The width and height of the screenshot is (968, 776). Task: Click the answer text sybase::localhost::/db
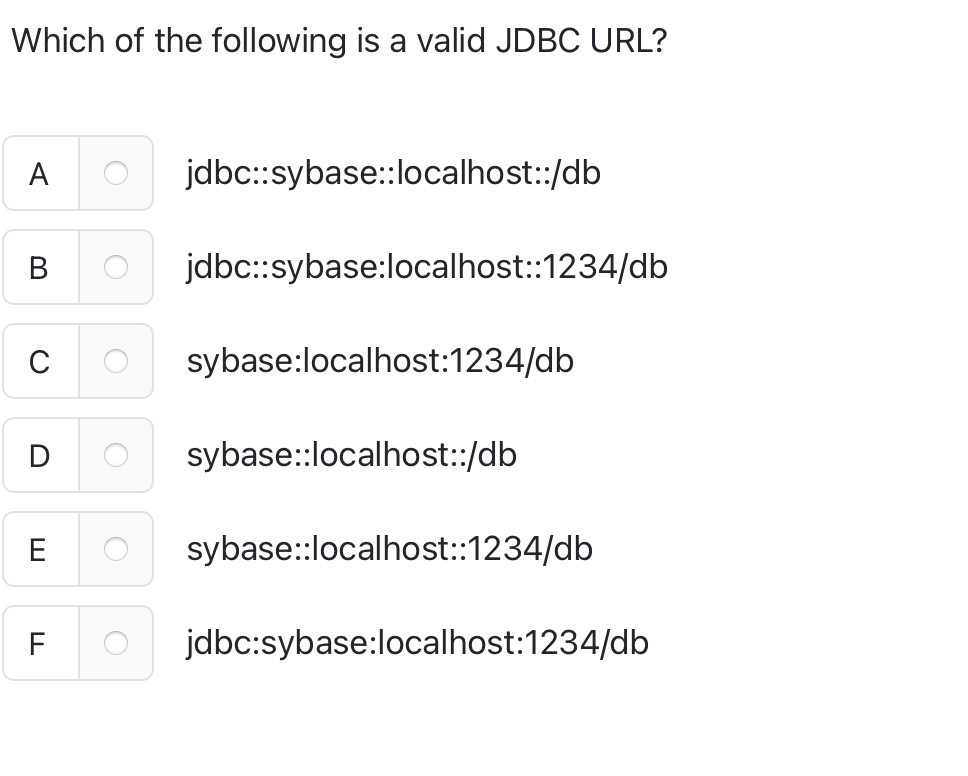[x=351, y=455]
